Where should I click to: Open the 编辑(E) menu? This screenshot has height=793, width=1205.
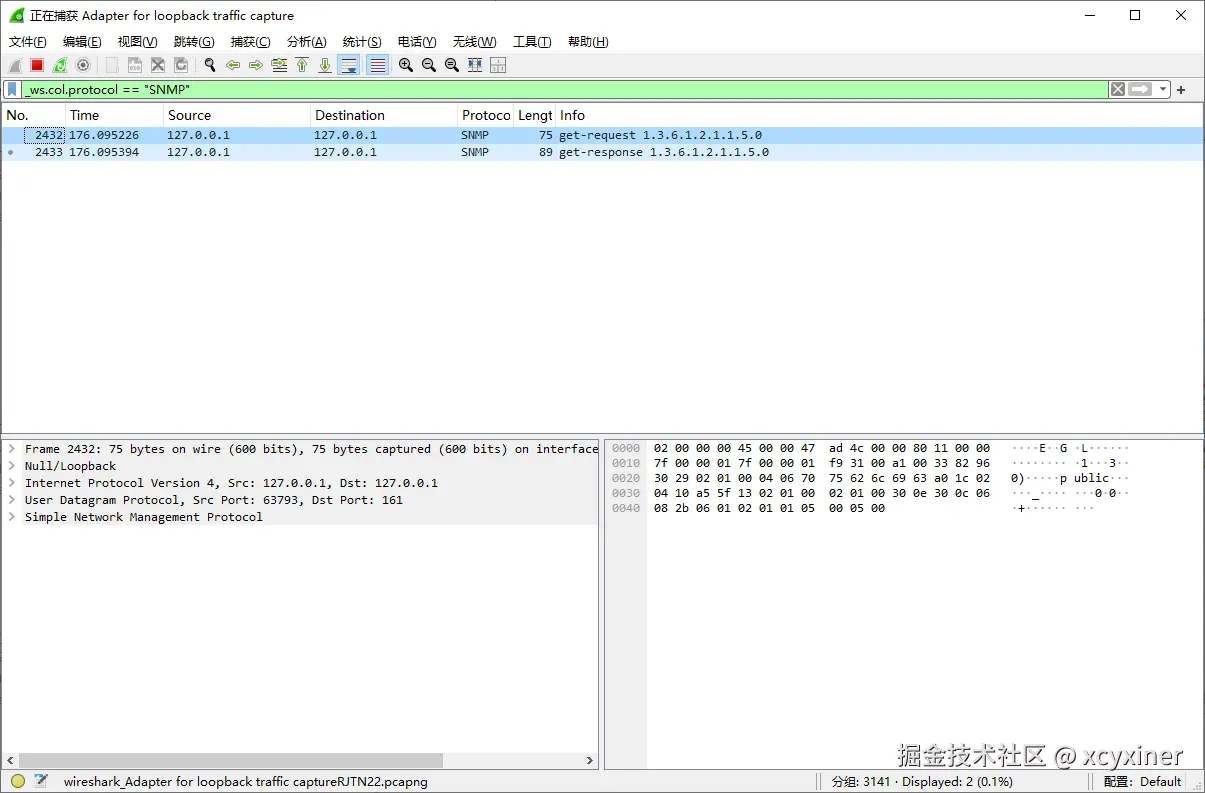[x=82, y=42]
